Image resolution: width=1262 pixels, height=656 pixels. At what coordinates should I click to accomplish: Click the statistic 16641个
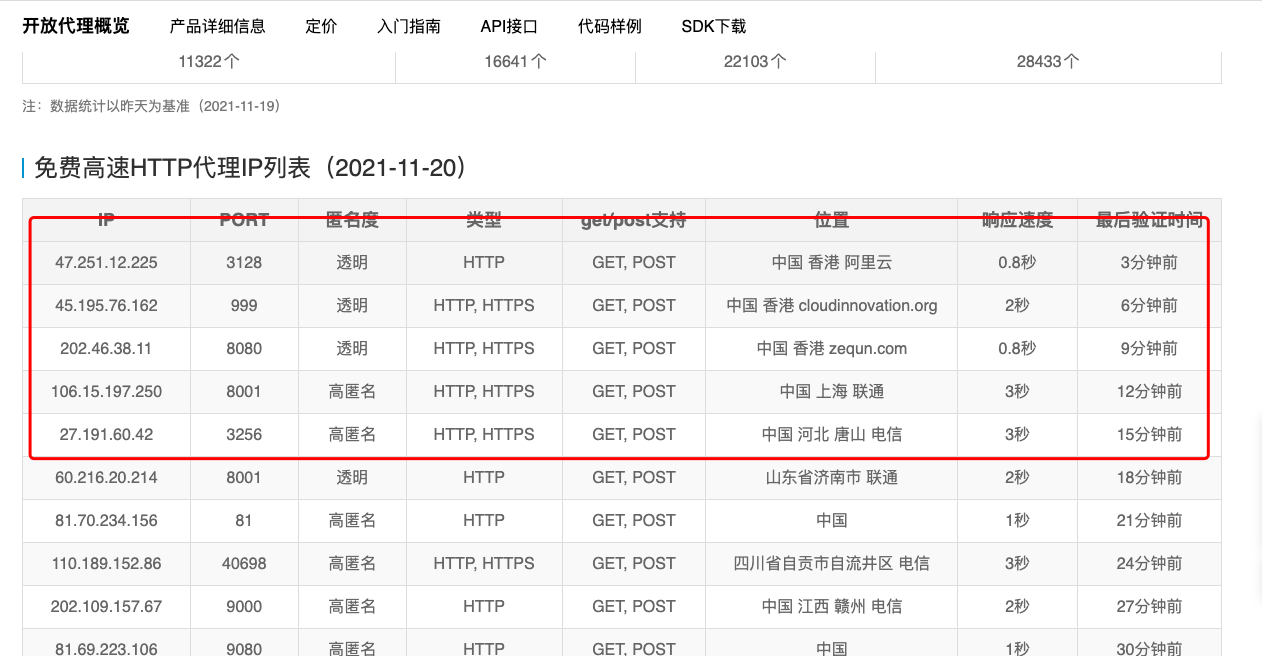[515, 61]
